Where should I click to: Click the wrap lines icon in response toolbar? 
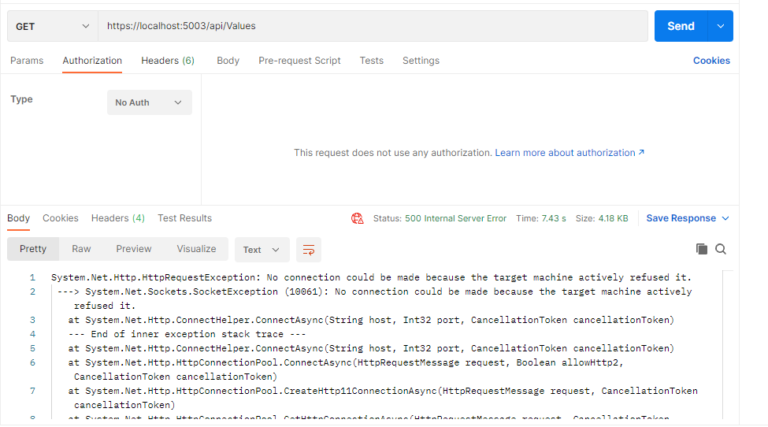click(309, 250)
